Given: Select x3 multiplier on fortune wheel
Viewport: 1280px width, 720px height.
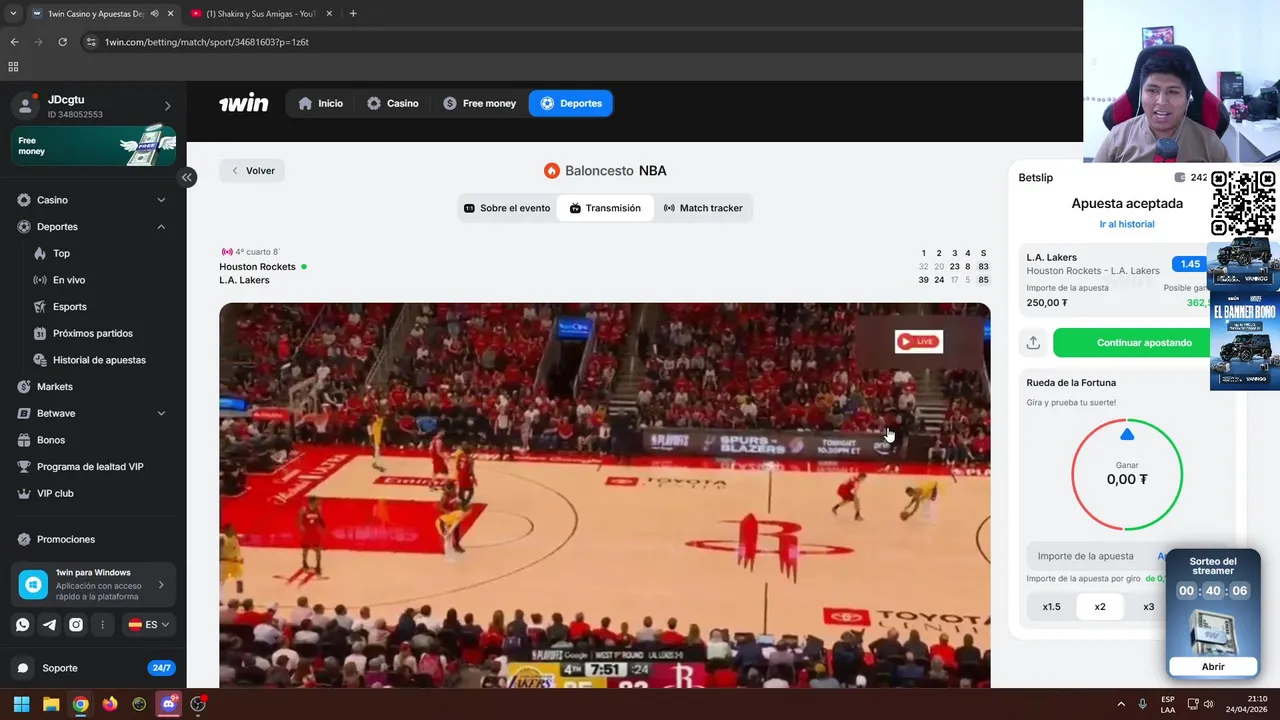Looking at the screenshot, I should tap(1148, 607).
